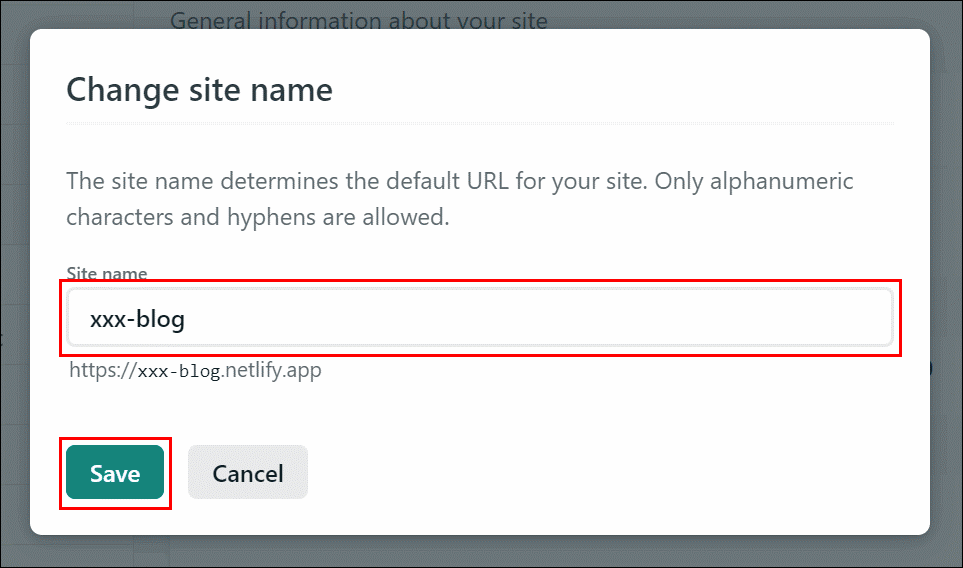Viewport: 963px width, 568px height.
Task: Click the xxx-blog text inside the field
Action: pos(137,319)
